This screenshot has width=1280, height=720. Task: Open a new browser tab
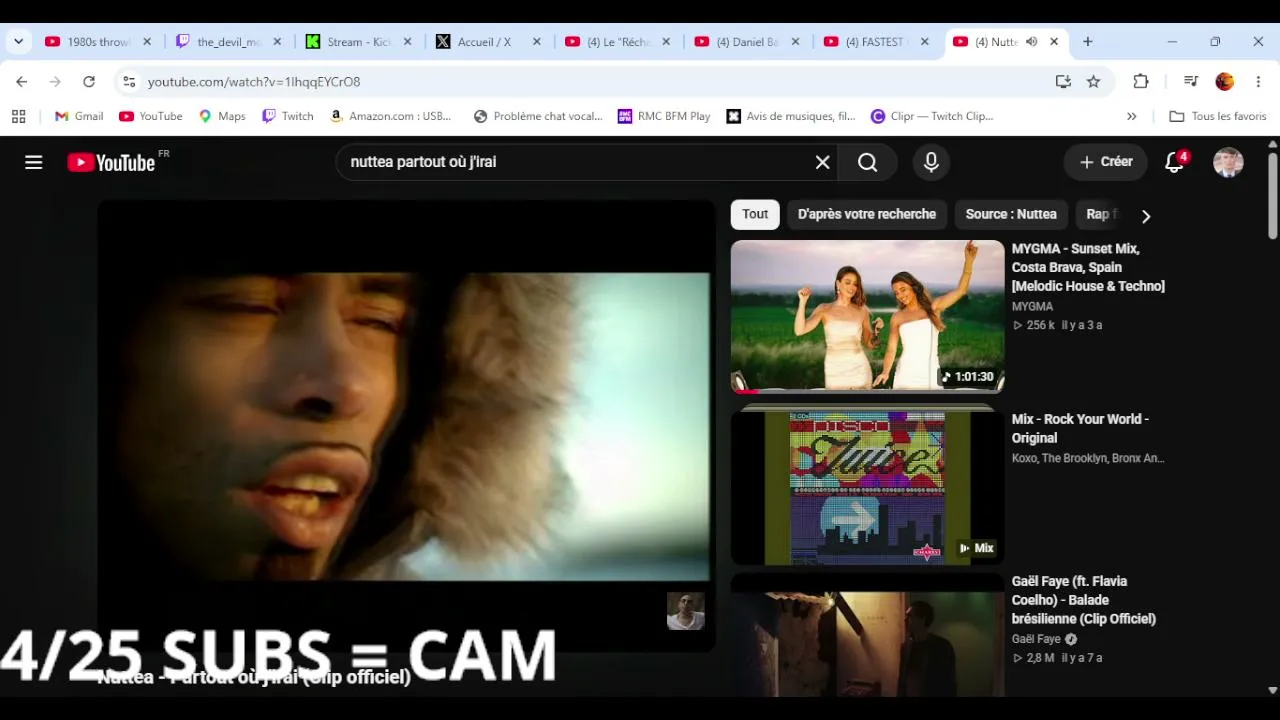tap(1088, 42)
